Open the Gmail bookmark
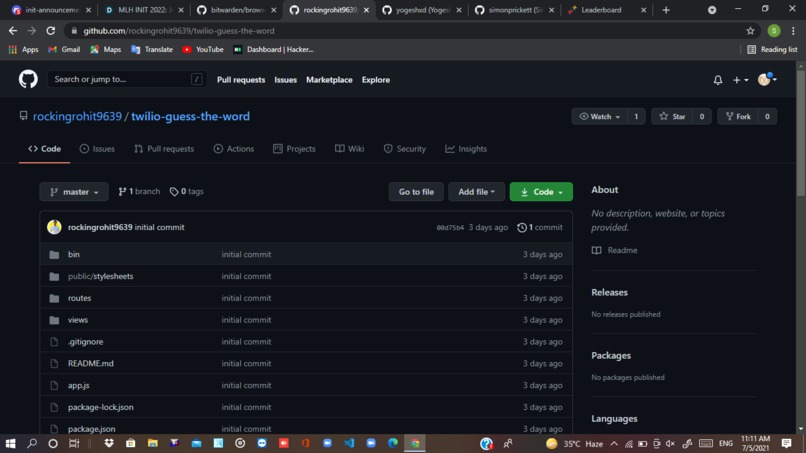This screenshot has width=806, height=453. [64, 49]
